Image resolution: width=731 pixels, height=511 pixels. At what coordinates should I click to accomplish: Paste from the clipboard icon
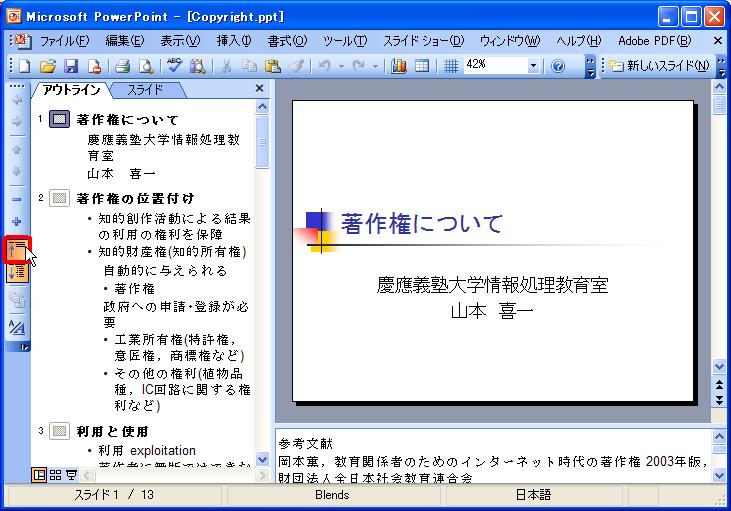pos(273,66)
